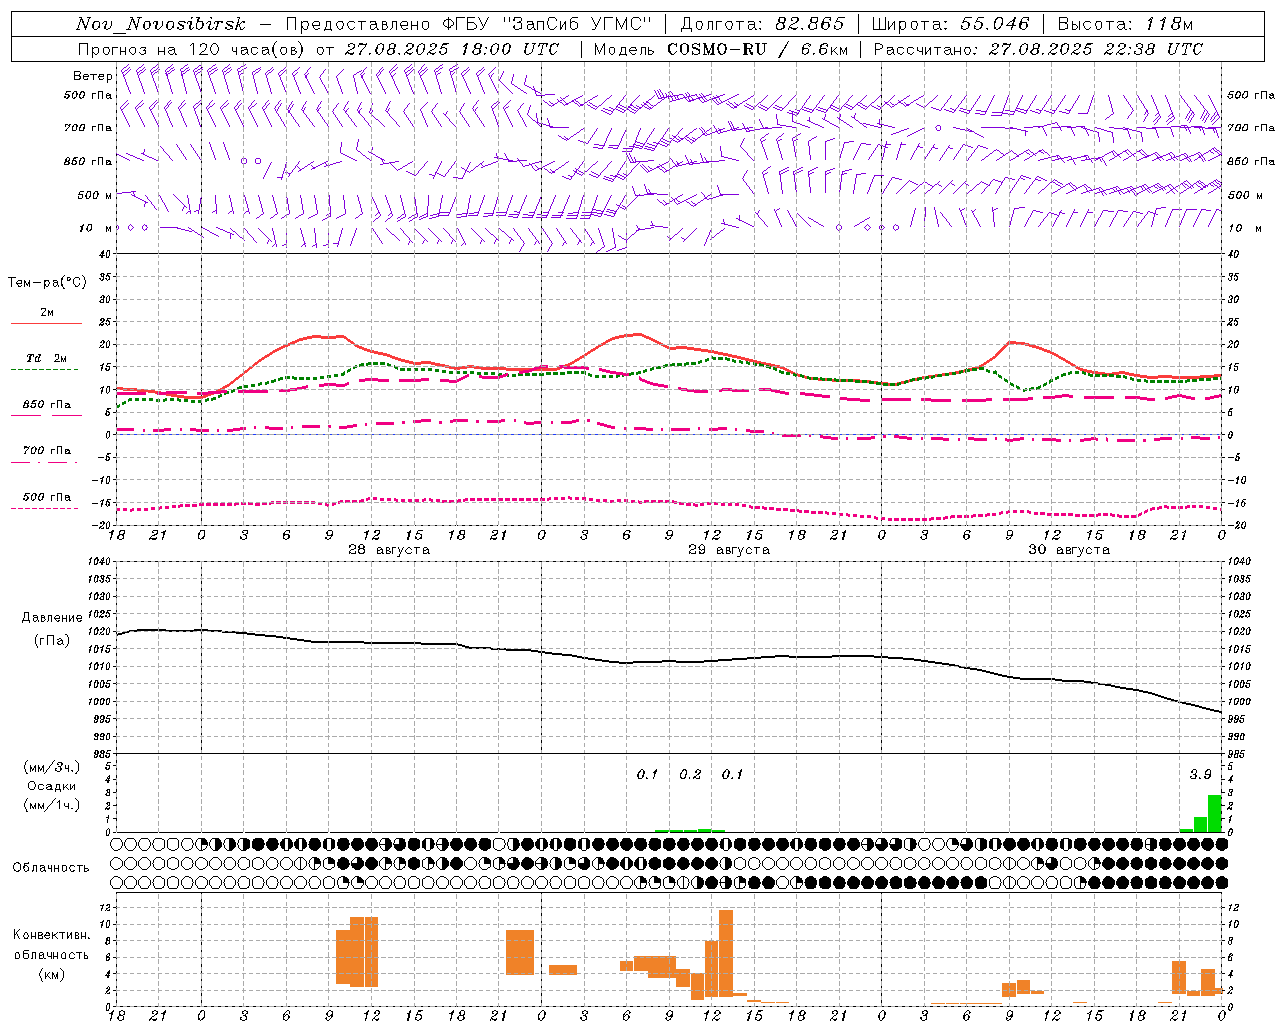Screen dimensions: 1280x1024
Task: Select the (мм/1ч.) precipitation unit label
Action: click(x=52, y=805)
